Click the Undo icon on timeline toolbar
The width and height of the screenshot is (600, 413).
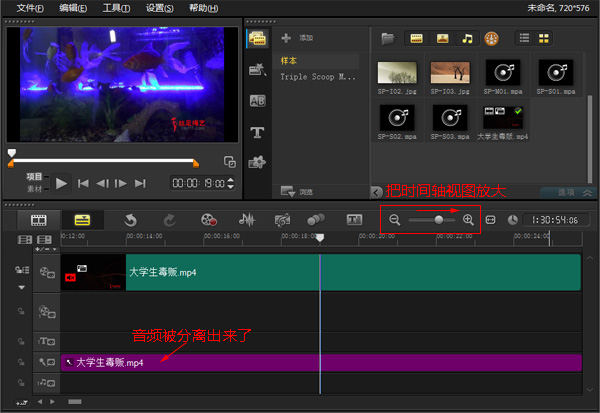(130, 219)
